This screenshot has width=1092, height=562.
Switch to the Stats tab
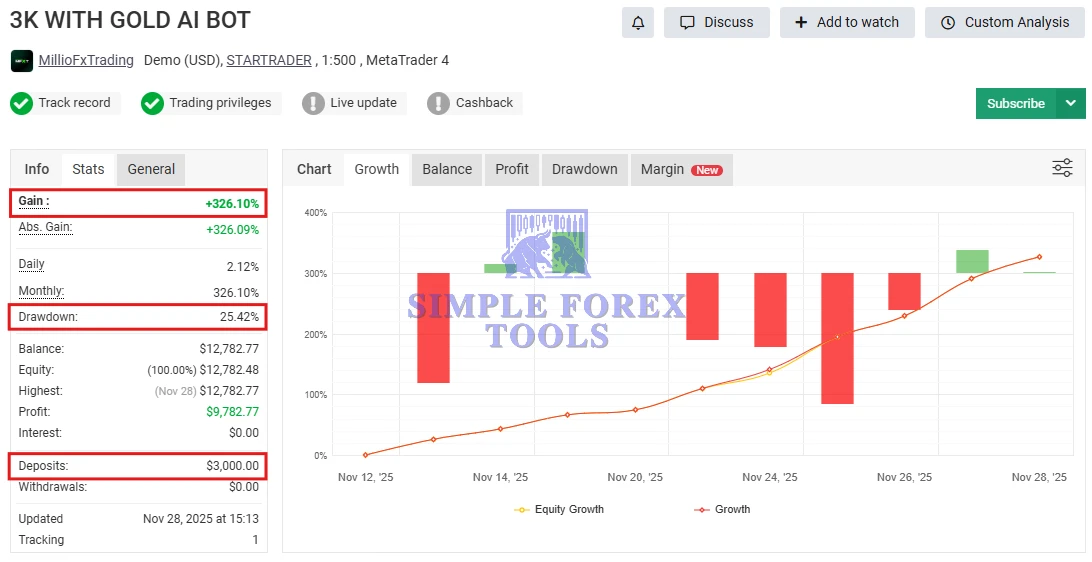88,169
